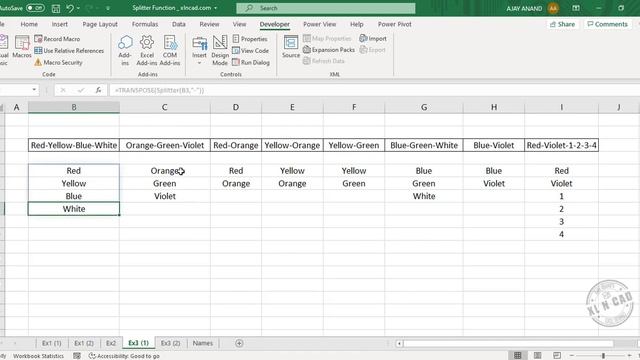The width and height of the screenshot is (640, 360).
Task: Click View Code
Action: (x=250, y=51)
